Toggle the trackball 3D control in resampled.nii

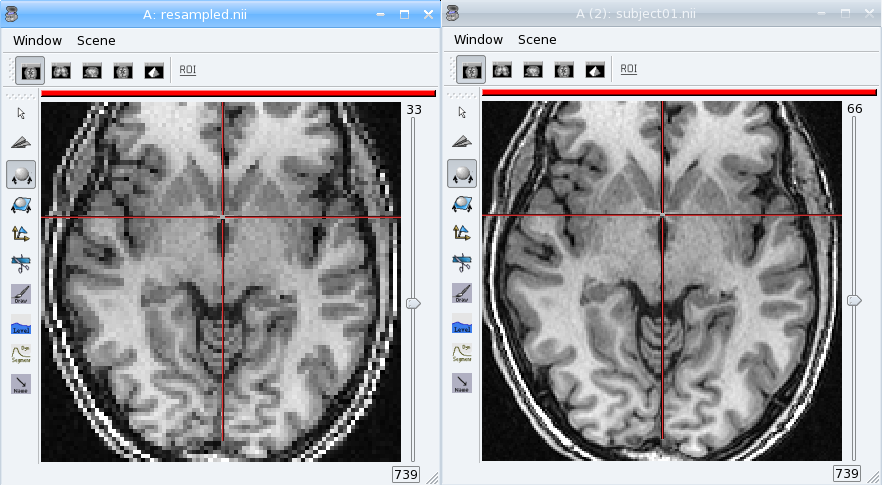(x=21, y=174)
